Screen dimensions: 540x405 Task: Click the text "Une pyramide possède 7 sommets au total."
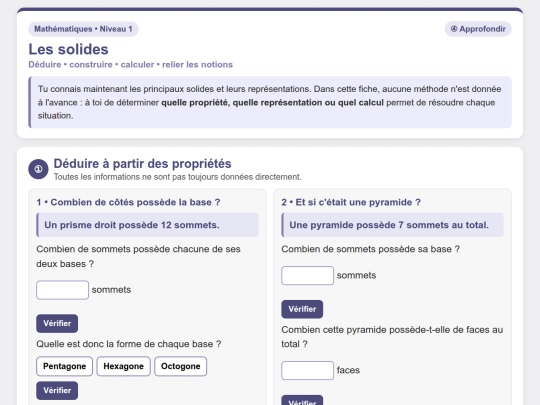coord(389,225)
